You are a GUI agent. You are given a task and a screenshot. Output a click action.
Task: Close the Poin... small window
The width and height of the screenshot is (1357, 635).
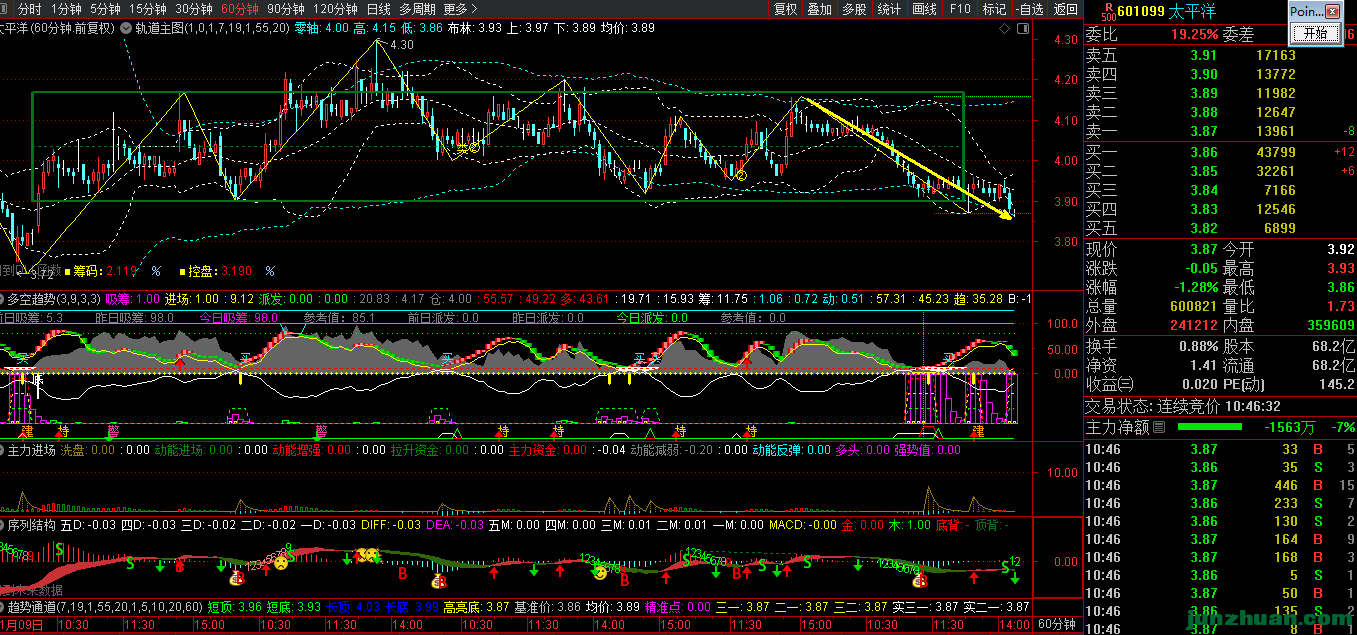click(1331, 11)
